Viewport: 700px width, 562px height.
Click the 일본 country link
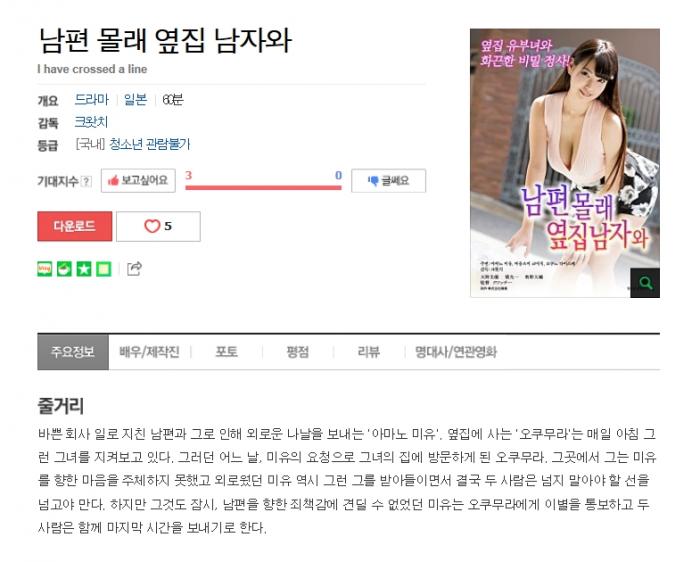coord(135,99)
